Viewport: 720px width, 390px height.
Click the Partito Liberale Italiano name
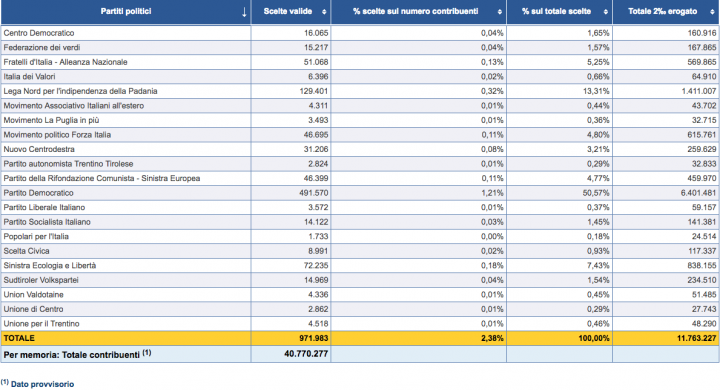[44, 208]
